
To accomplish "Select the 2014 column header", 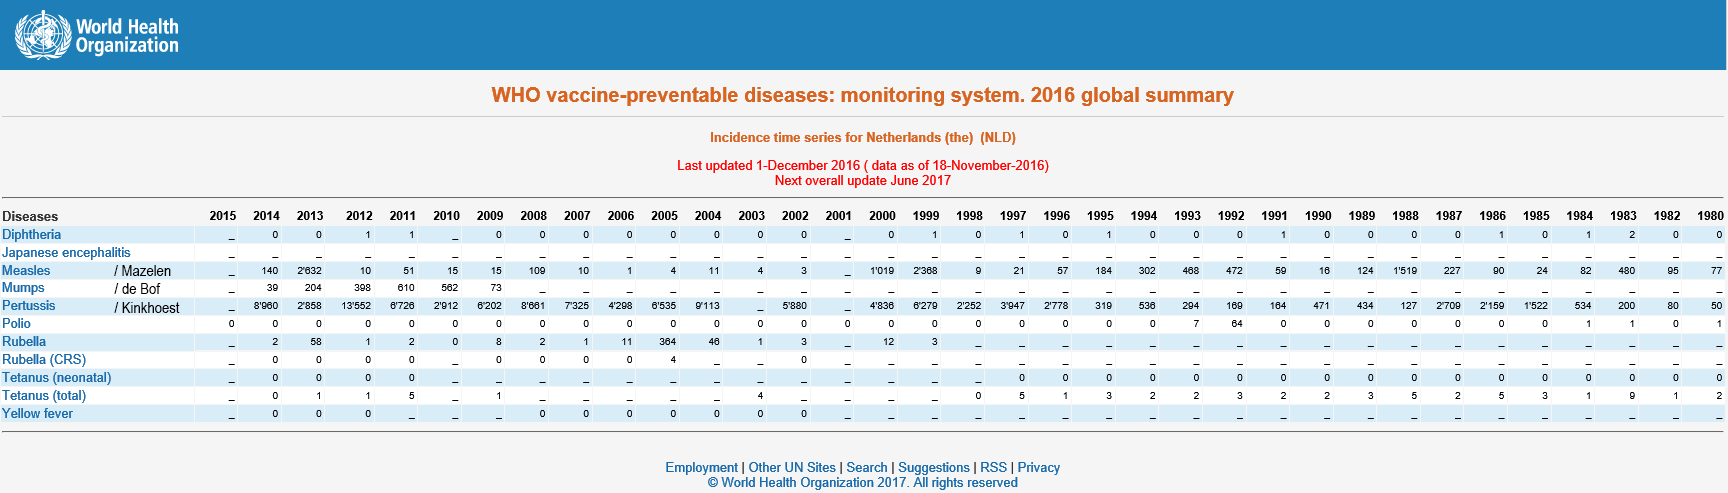I will click(x=266, y=216).
